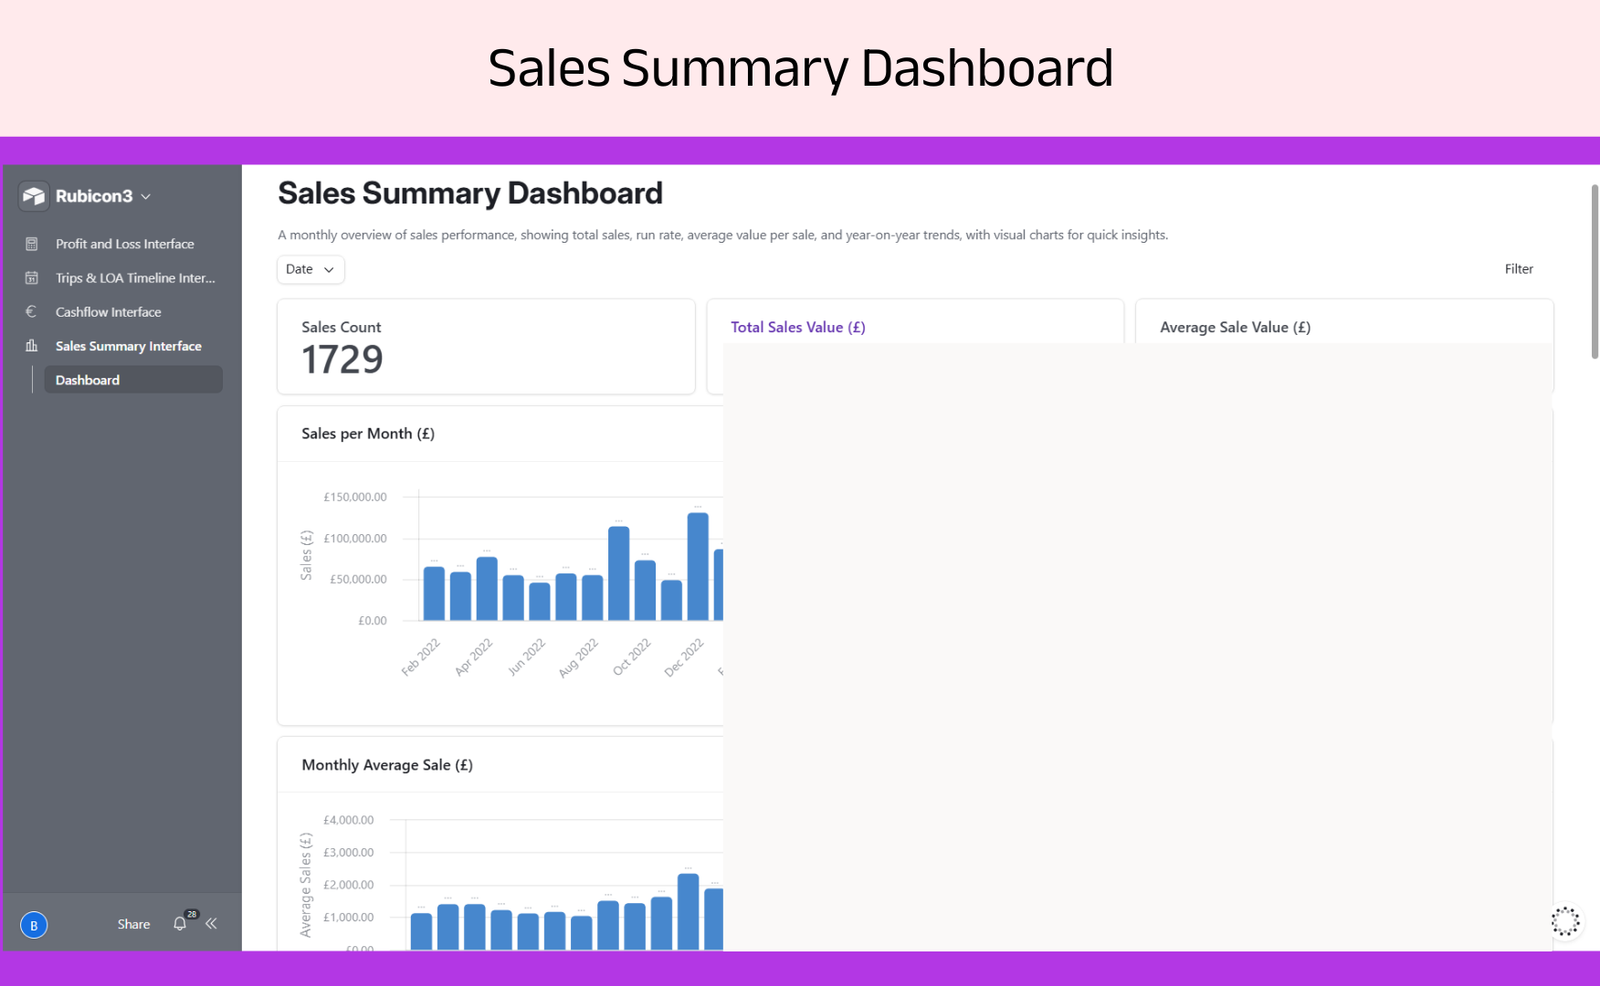1600x986 pixels.
Task: Go to Cashflow Interface
Action: [x=108, y=312]
